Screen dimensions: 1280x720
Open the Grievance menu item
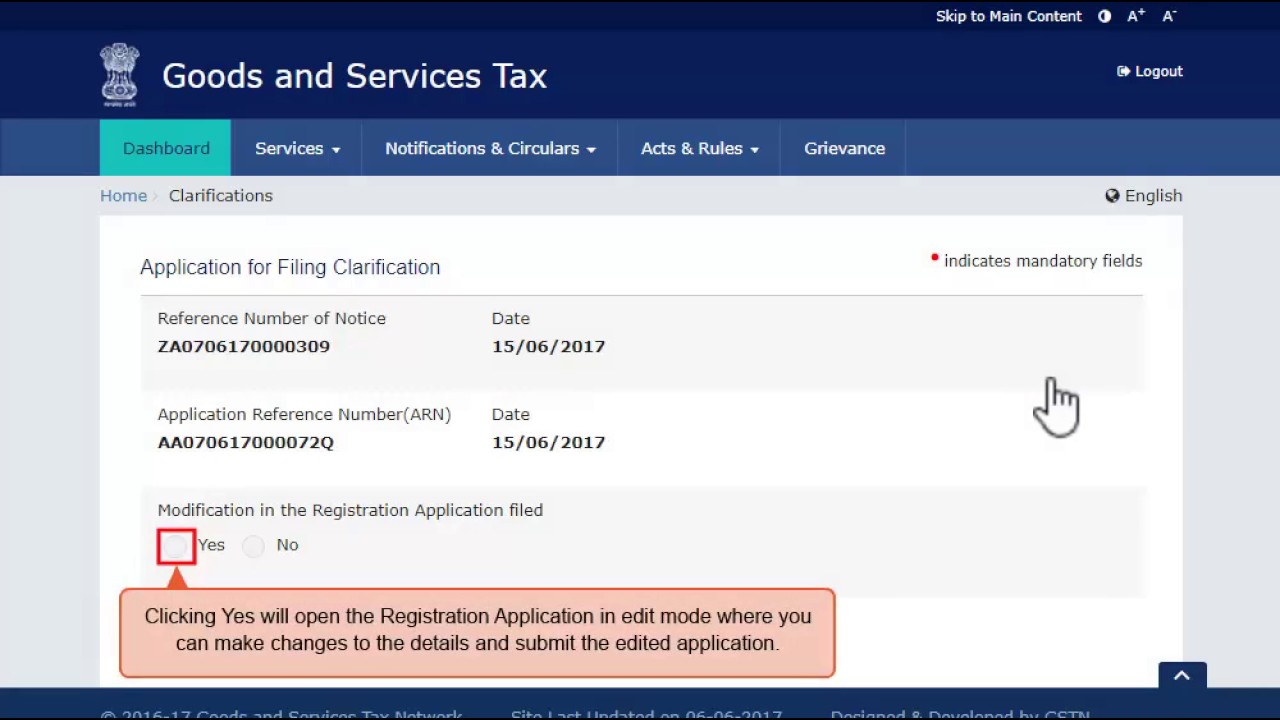tap(844, 148)
